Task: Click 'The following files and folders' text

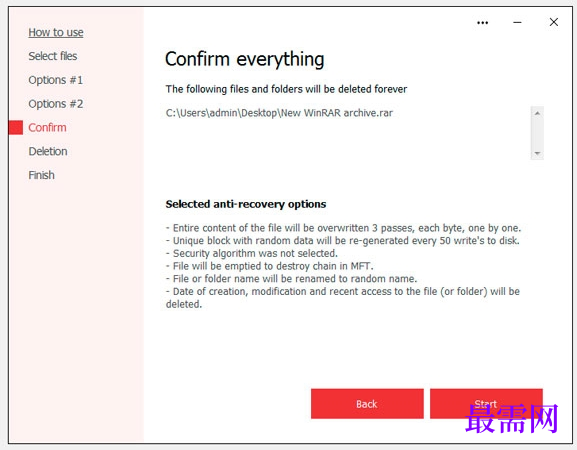Action: click(286, 89)
